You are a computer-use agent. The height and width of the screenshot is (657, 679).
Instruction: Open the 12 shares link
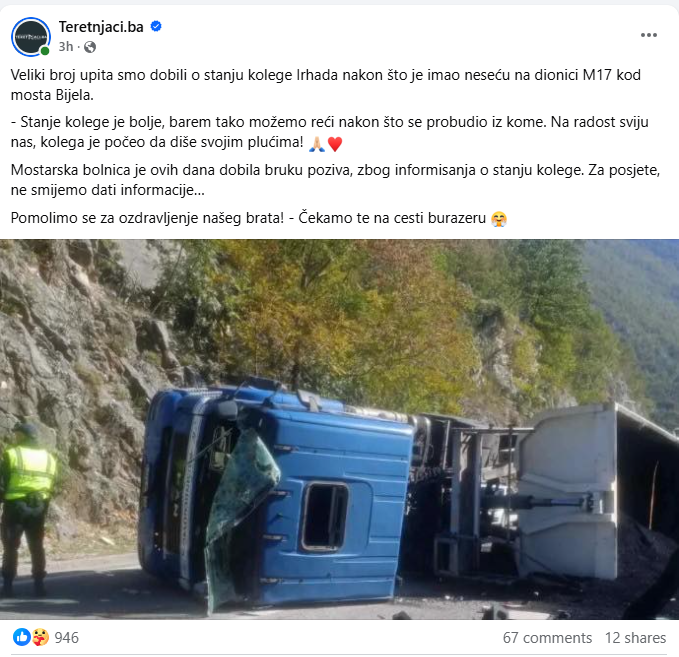click(x=635, y=638)
